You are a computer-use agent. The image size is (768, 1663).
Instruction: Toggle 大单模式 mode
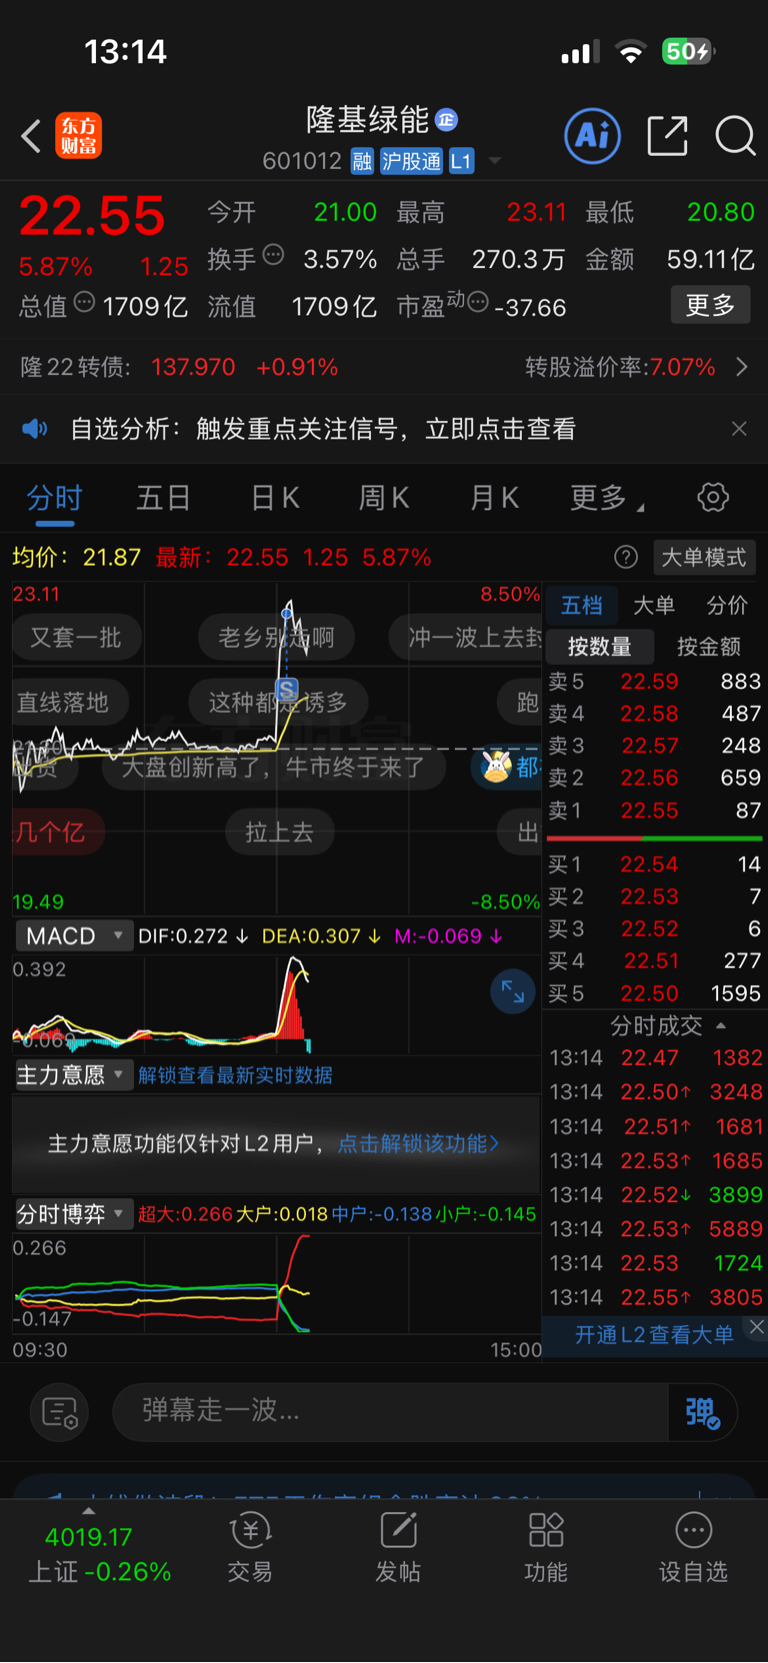coord(704,557)
